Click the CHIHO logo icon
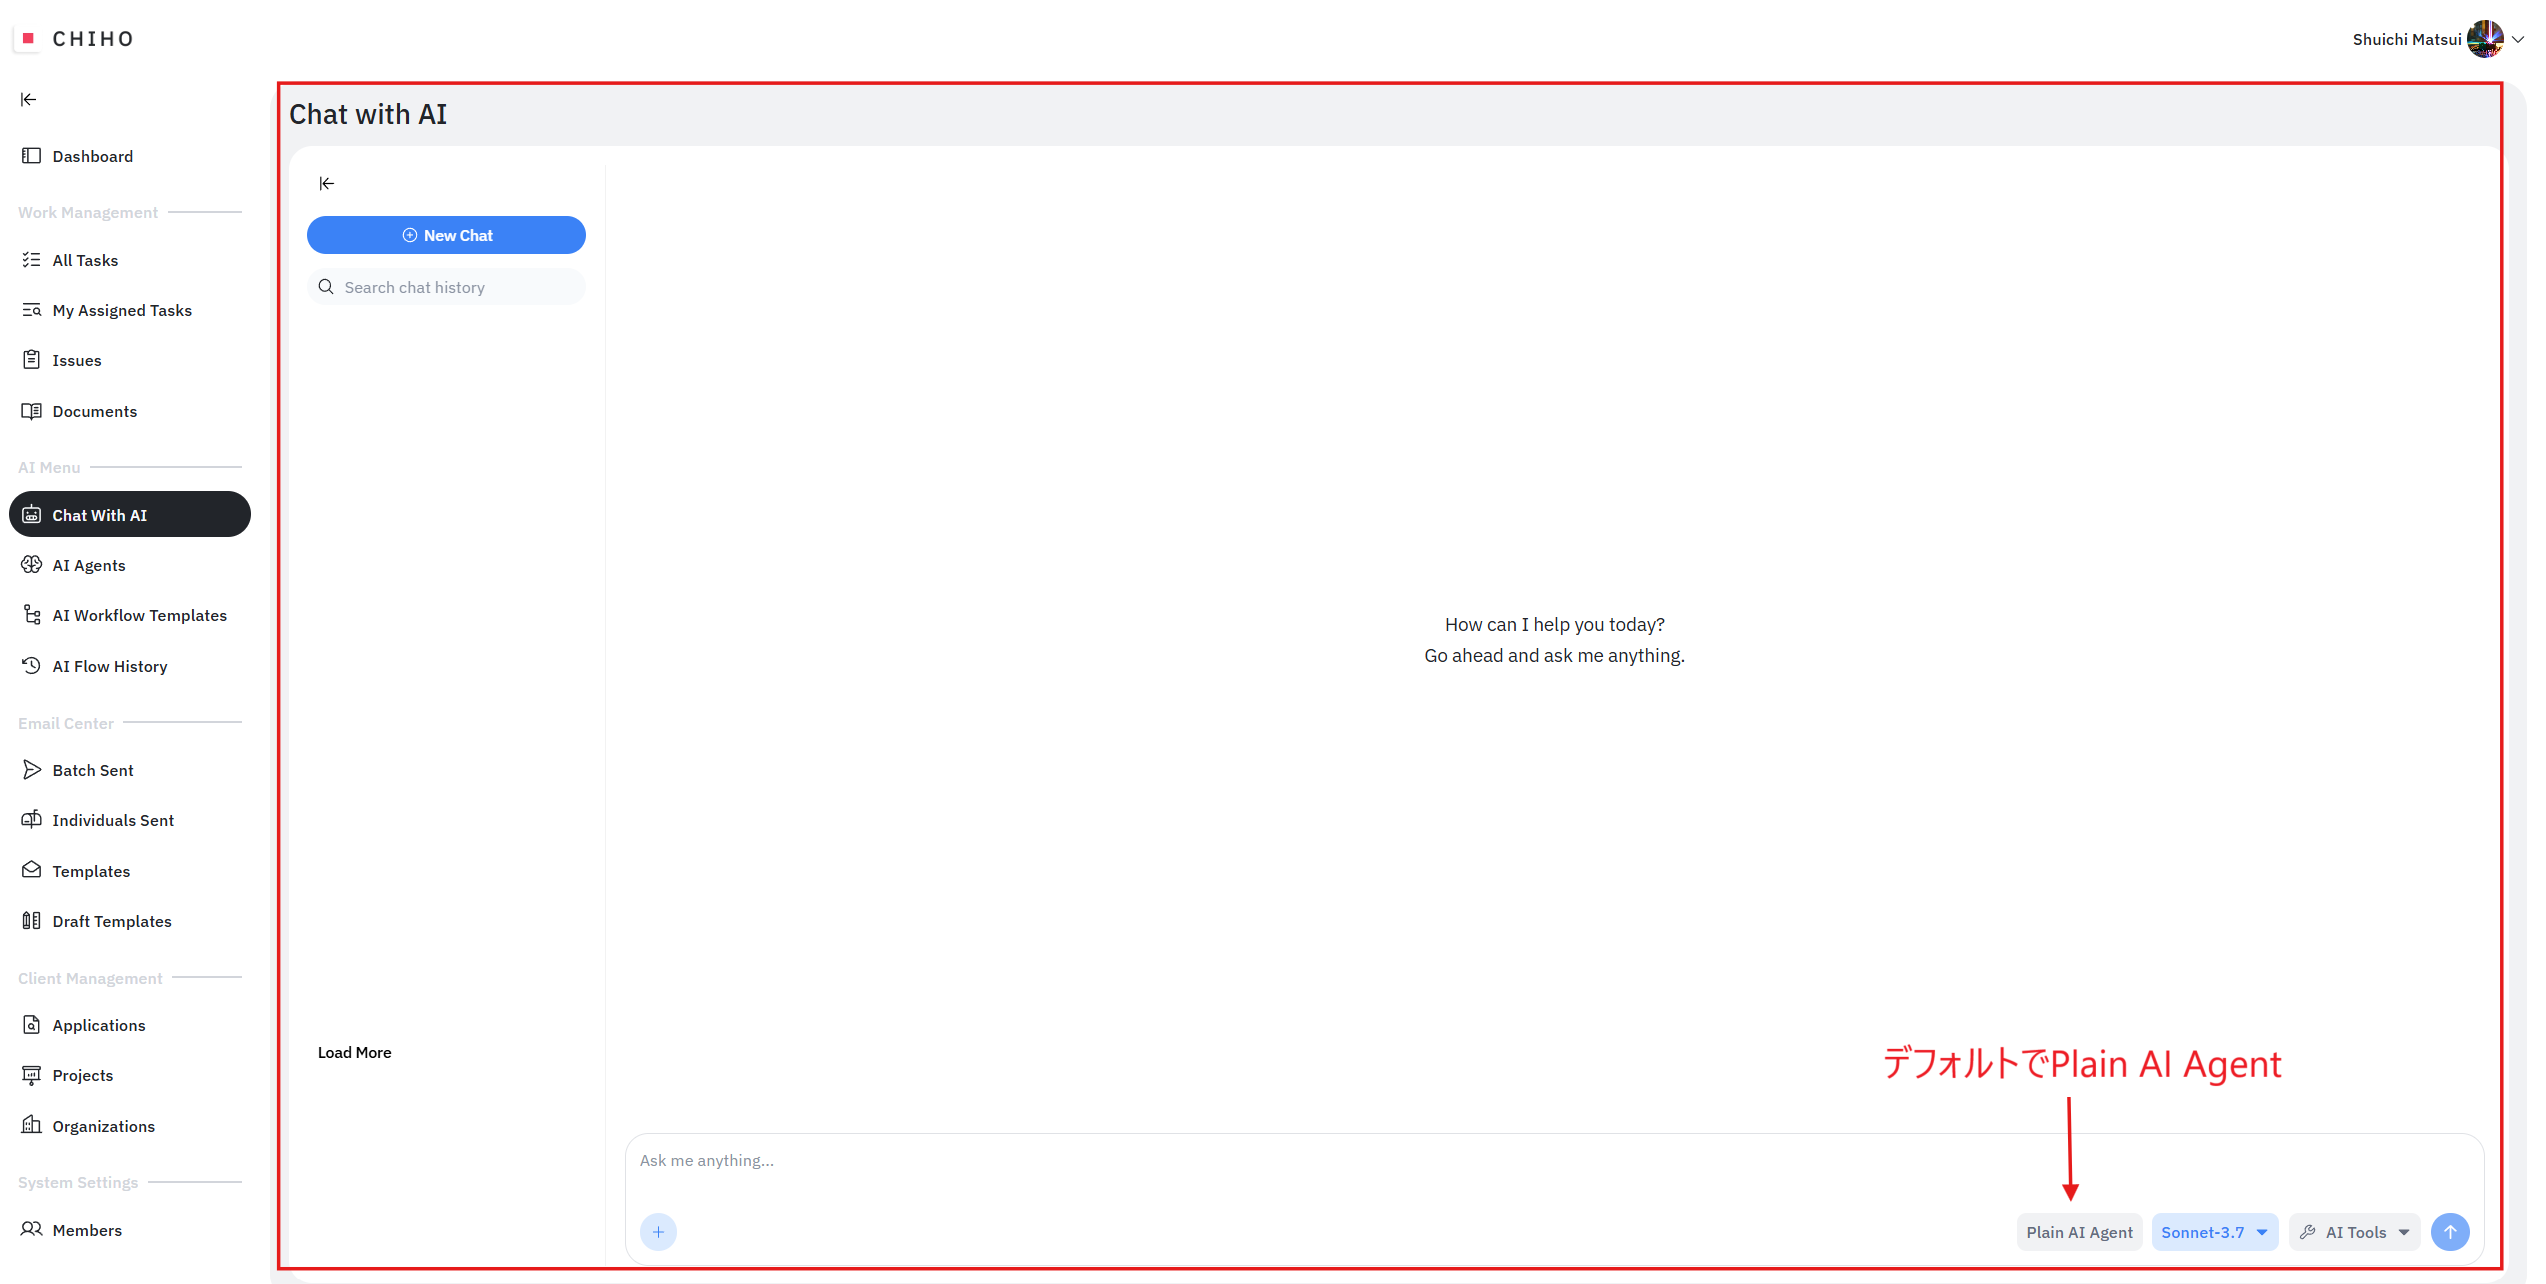 (28, 38)
